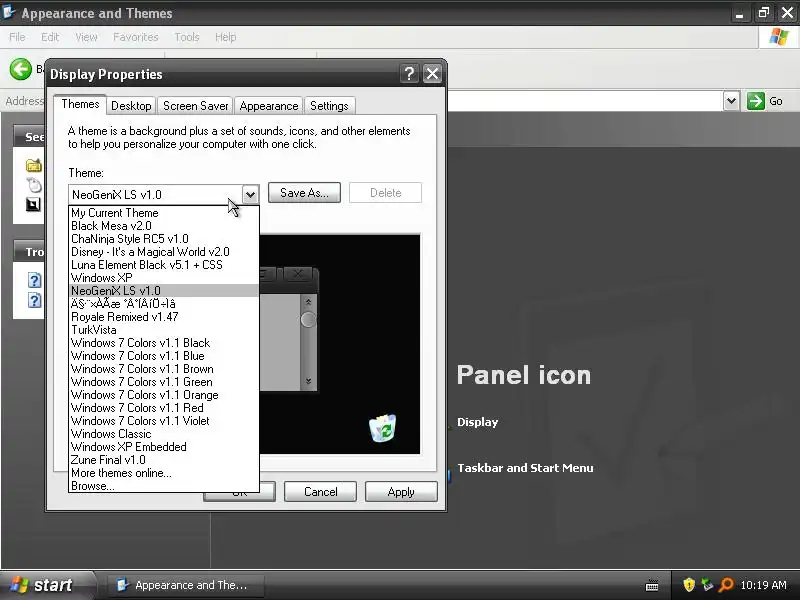This screenshot has height=600, width=800.
Task: Click the second help icon under Troubleshooters
Action: coord(34,301)
